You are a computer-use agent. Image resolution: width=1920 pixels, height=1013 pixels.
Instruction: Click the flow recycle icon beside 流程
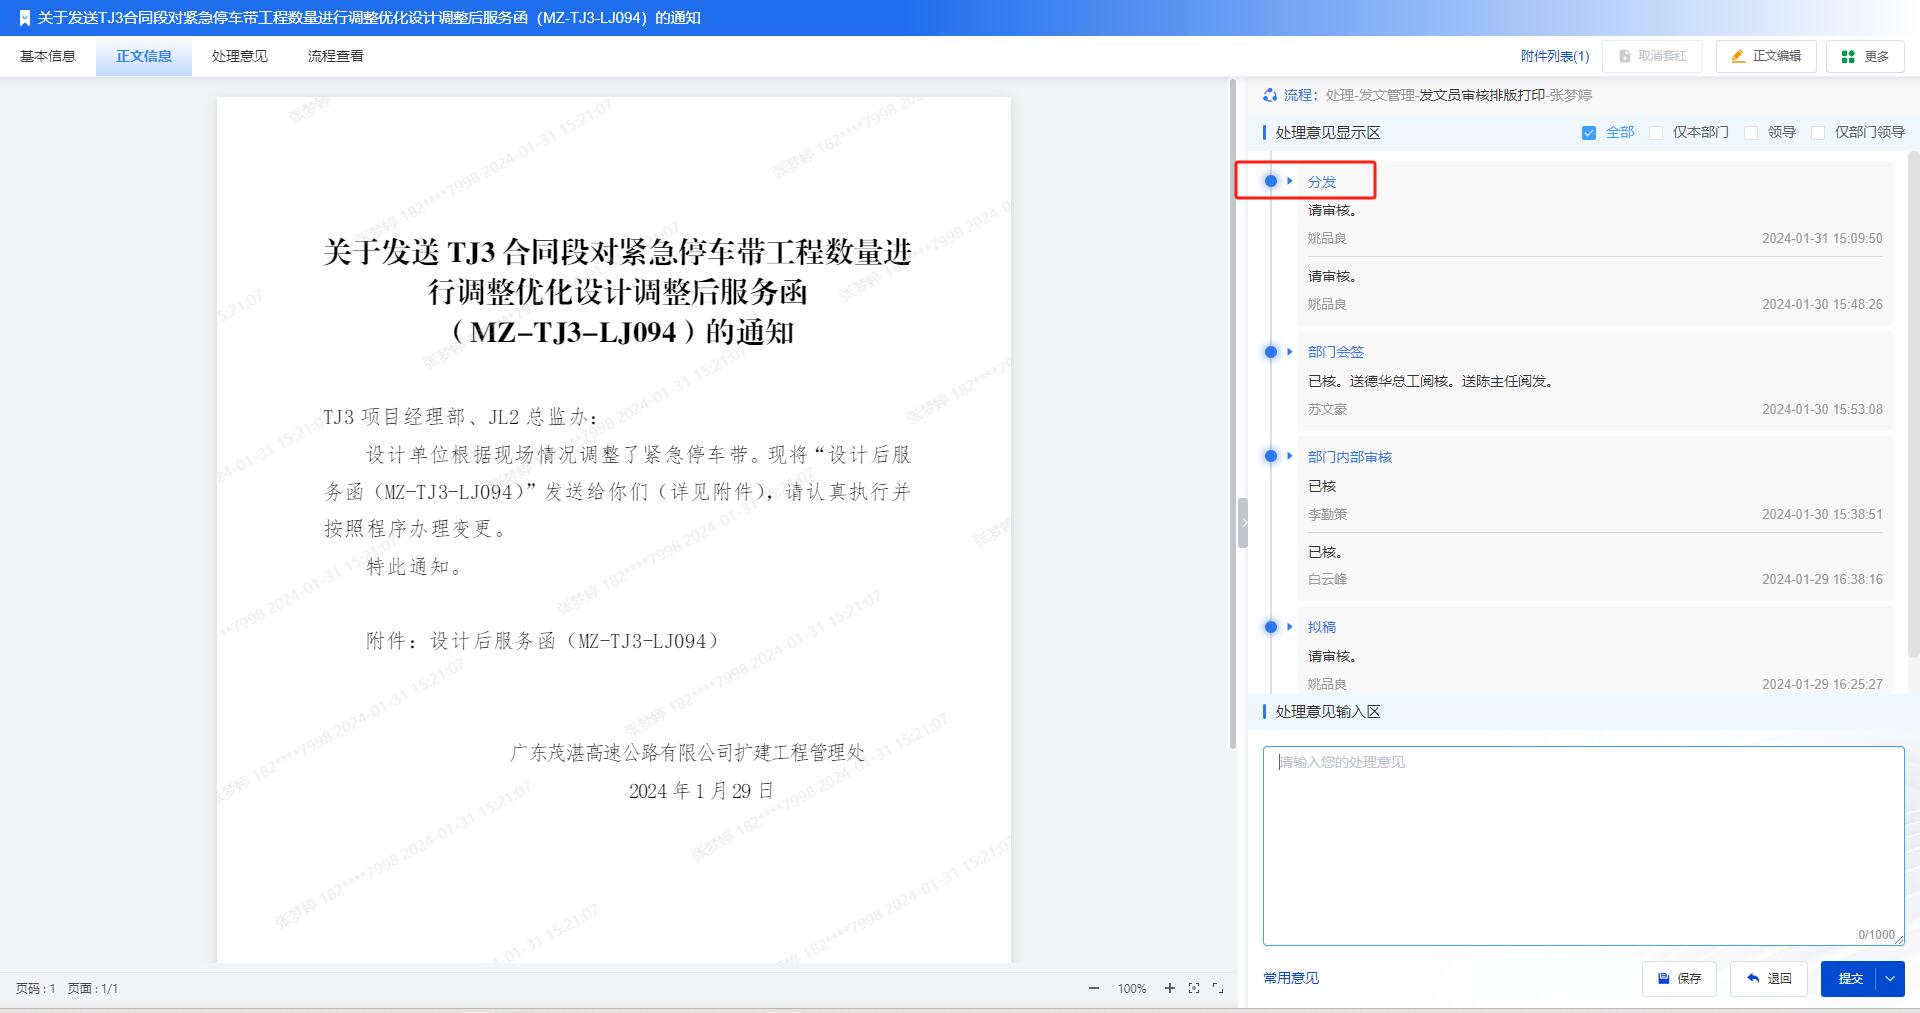tap(1270, 95)
